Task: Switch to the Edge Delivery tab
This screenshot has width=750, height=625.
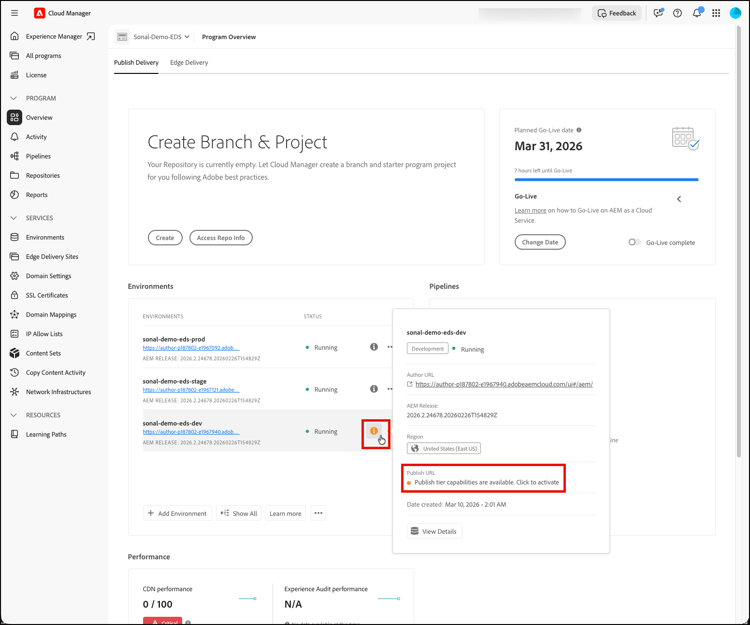Action: point(189,63)
